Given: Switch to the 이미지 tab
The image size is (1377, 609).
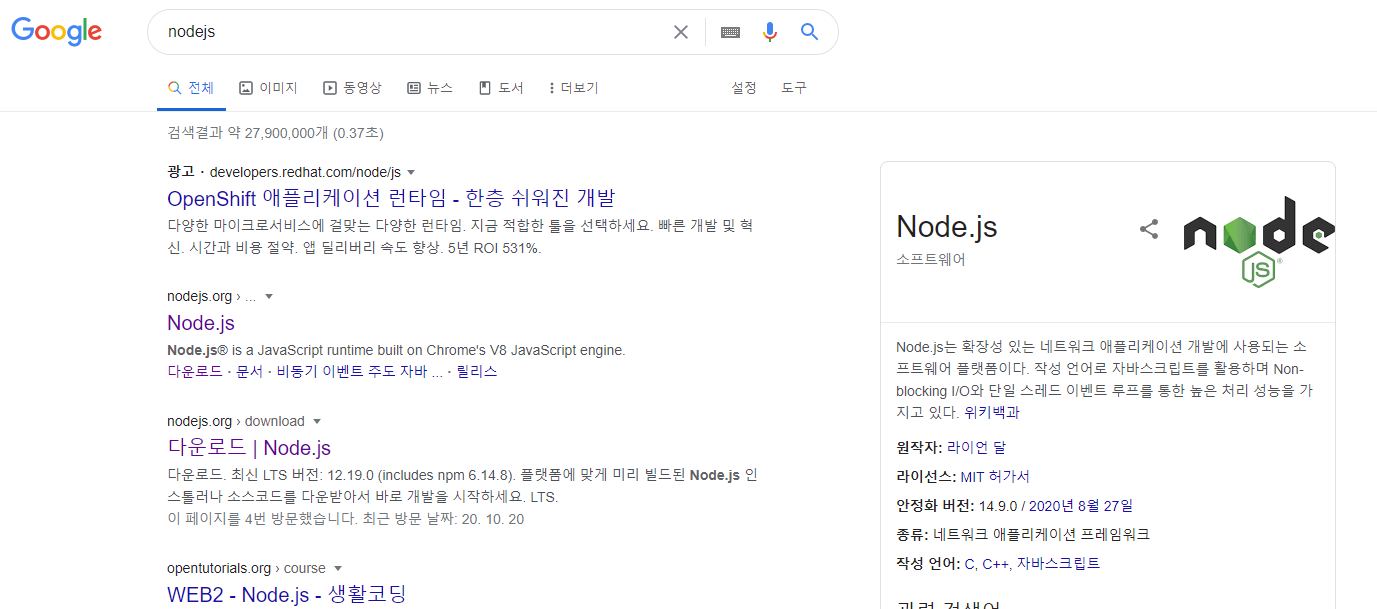Looking at the screenshot, I should (268, 88).
